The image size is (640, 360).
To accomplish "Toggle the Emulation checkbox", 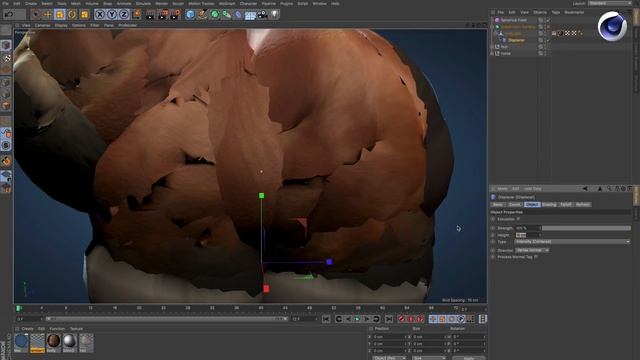I will coord(518,219).
